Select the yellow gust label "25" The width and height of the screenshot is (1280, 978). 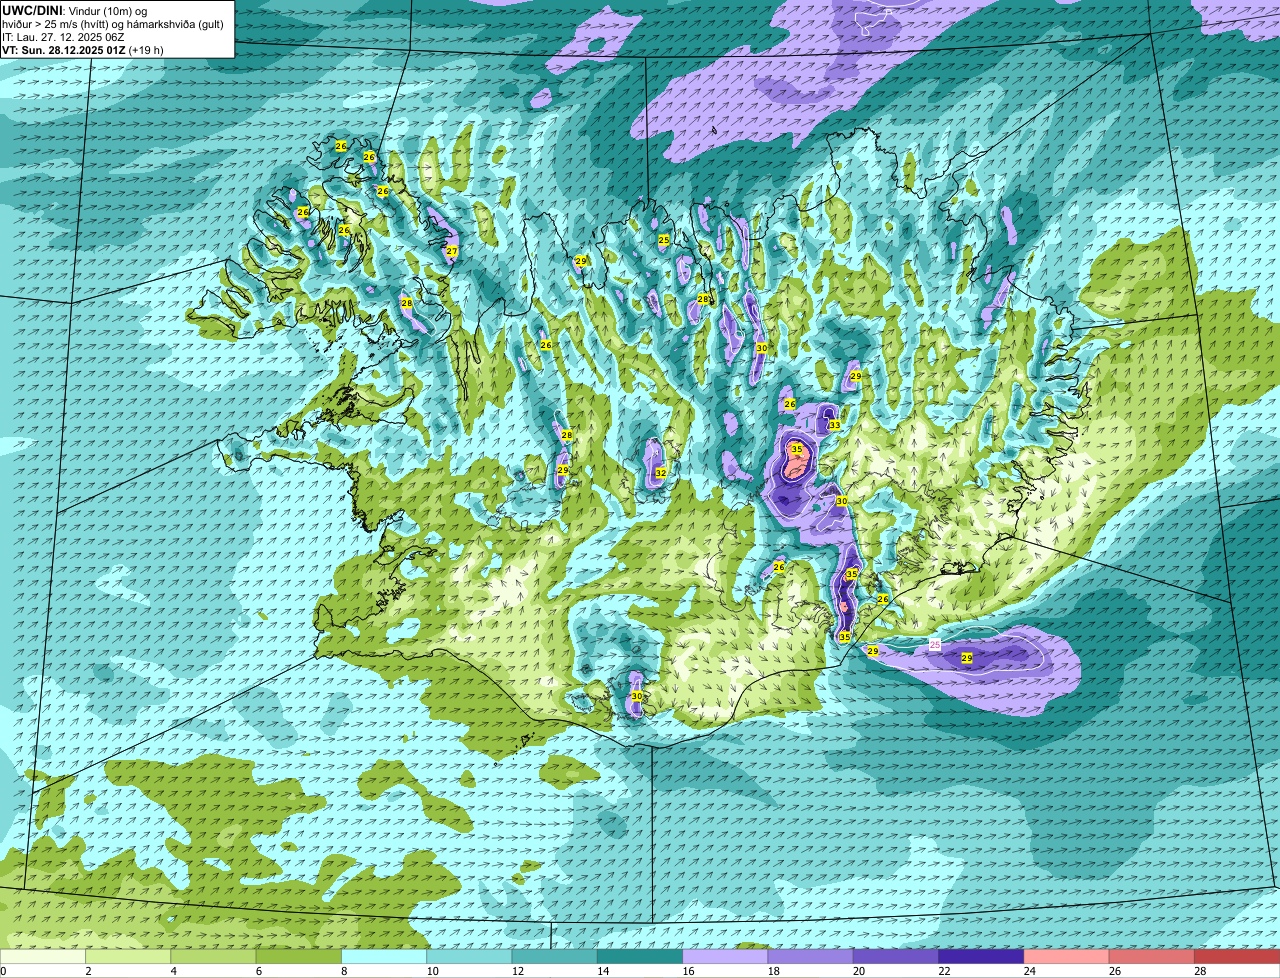(x=663, y=240)
